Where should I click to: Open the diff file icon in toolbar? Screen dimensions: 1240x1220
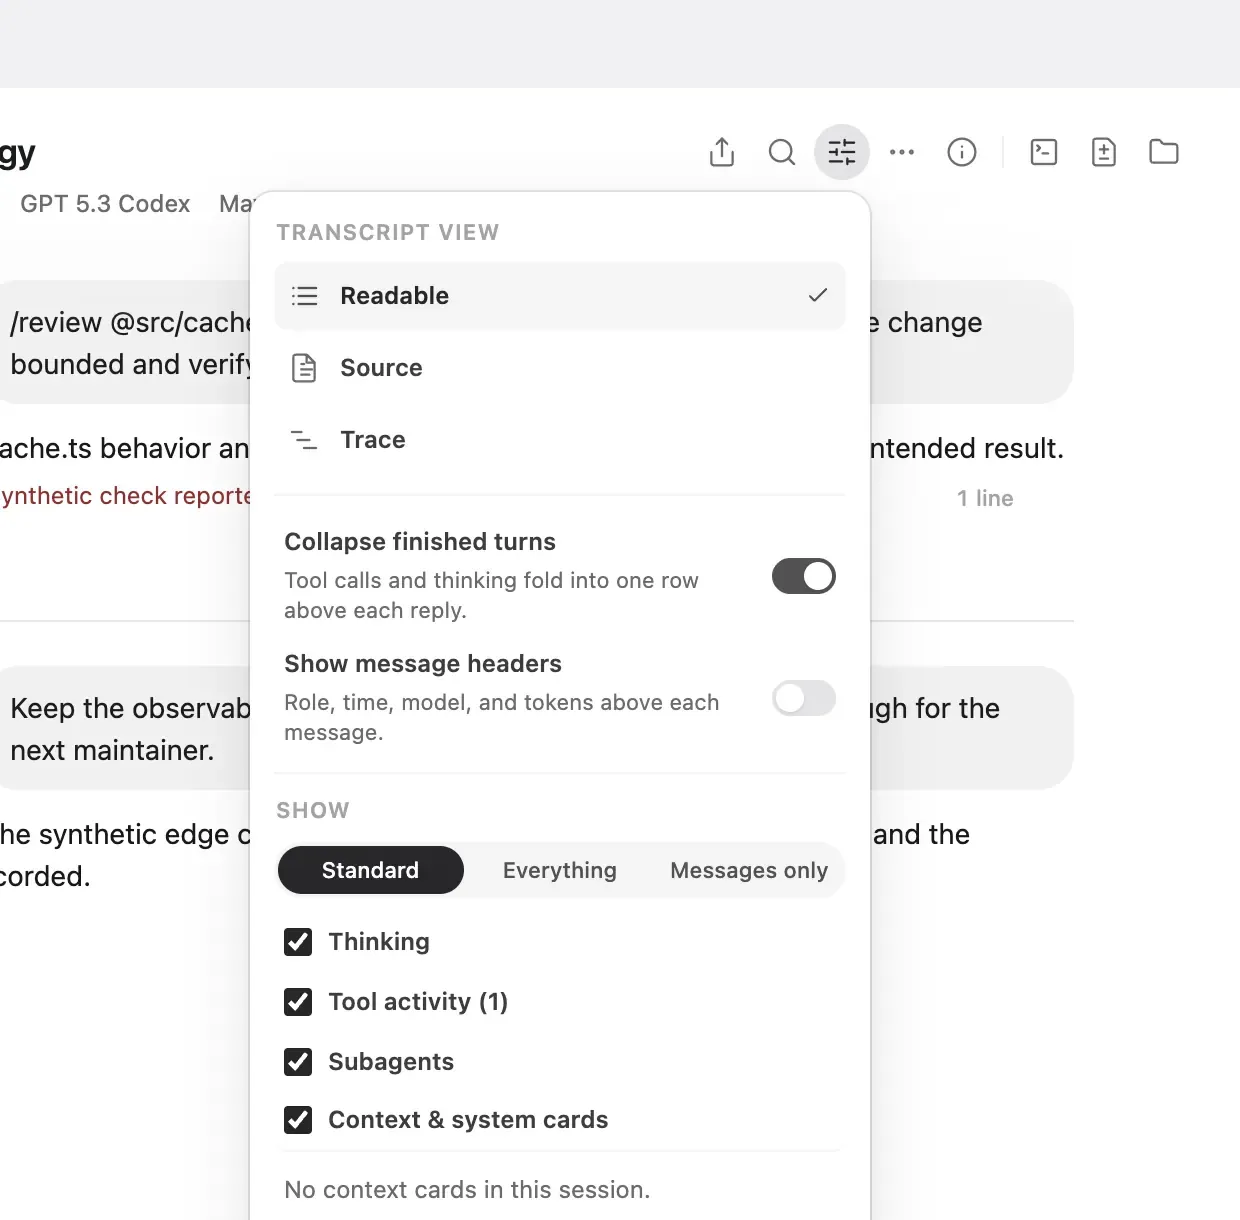(1104, 152)
